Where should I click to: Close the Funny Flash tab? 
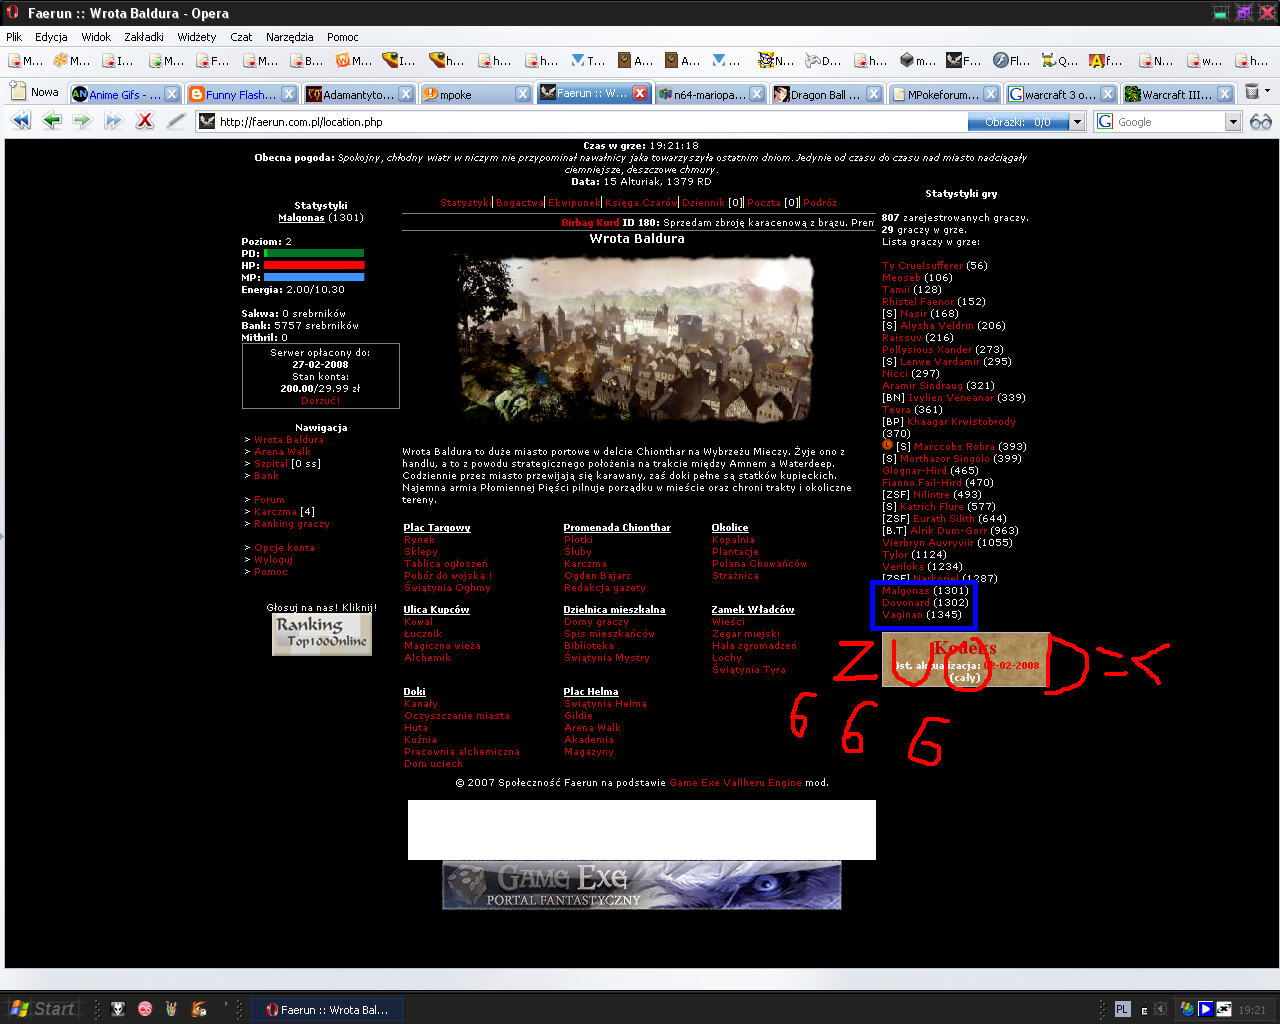point(289,94)
